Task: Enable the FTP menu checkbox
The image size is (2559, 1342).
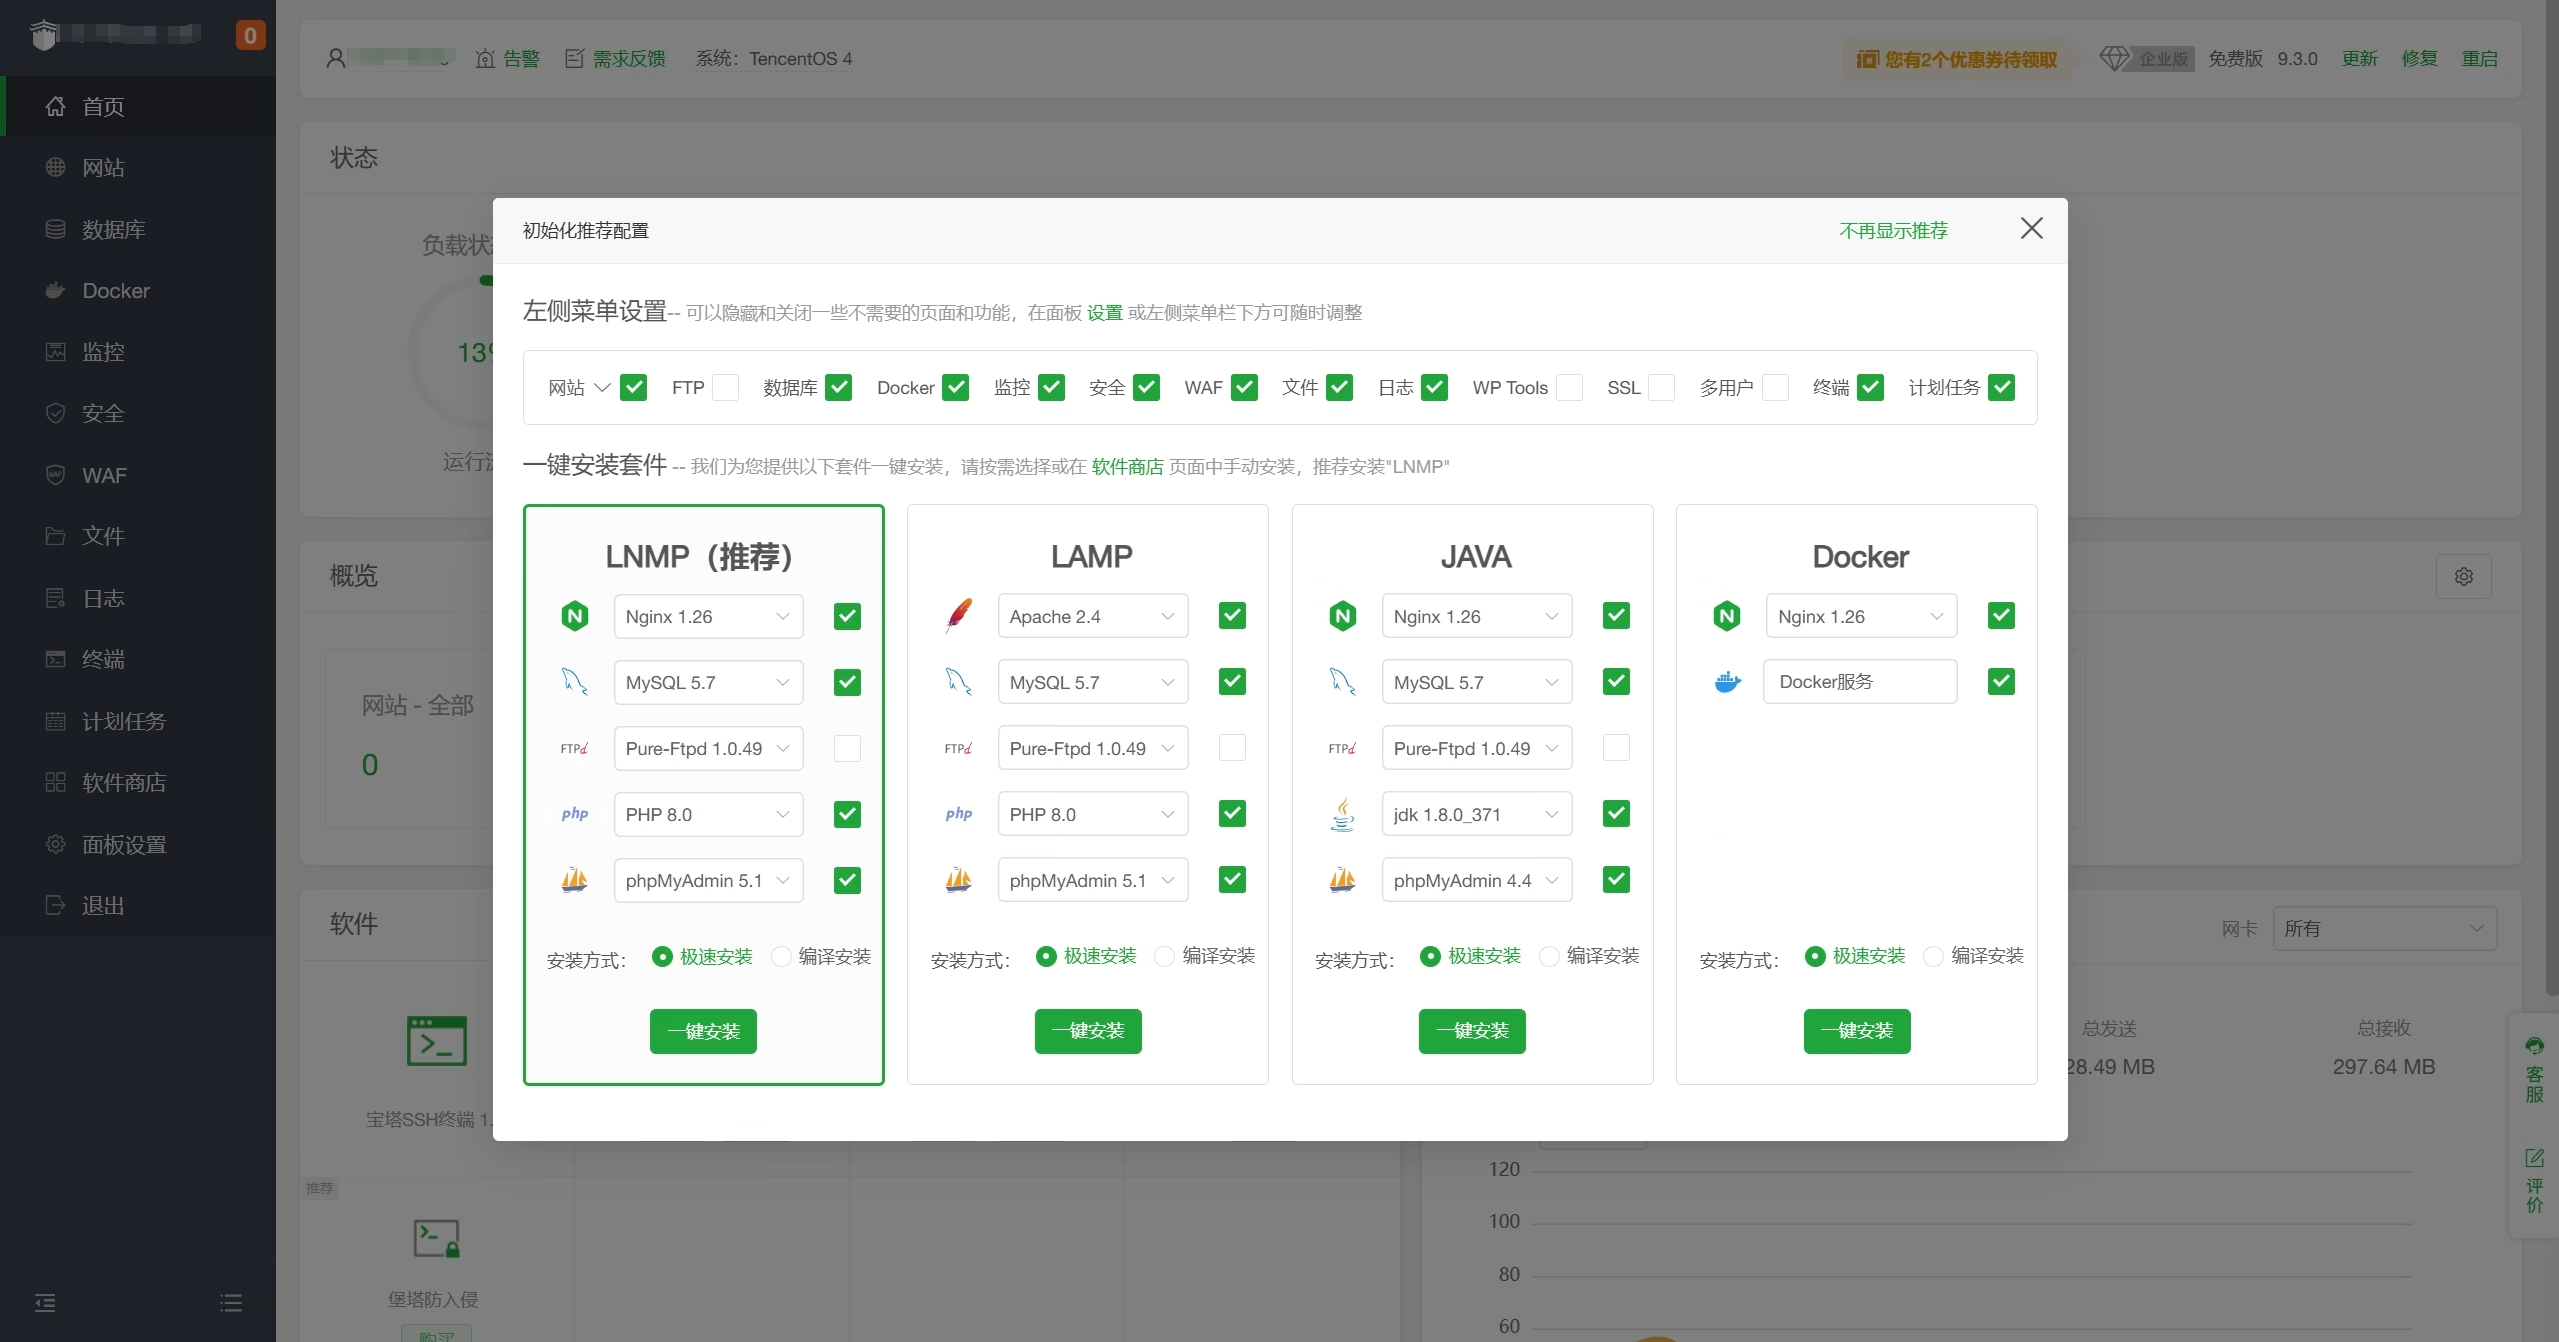Action: [725, 388]
